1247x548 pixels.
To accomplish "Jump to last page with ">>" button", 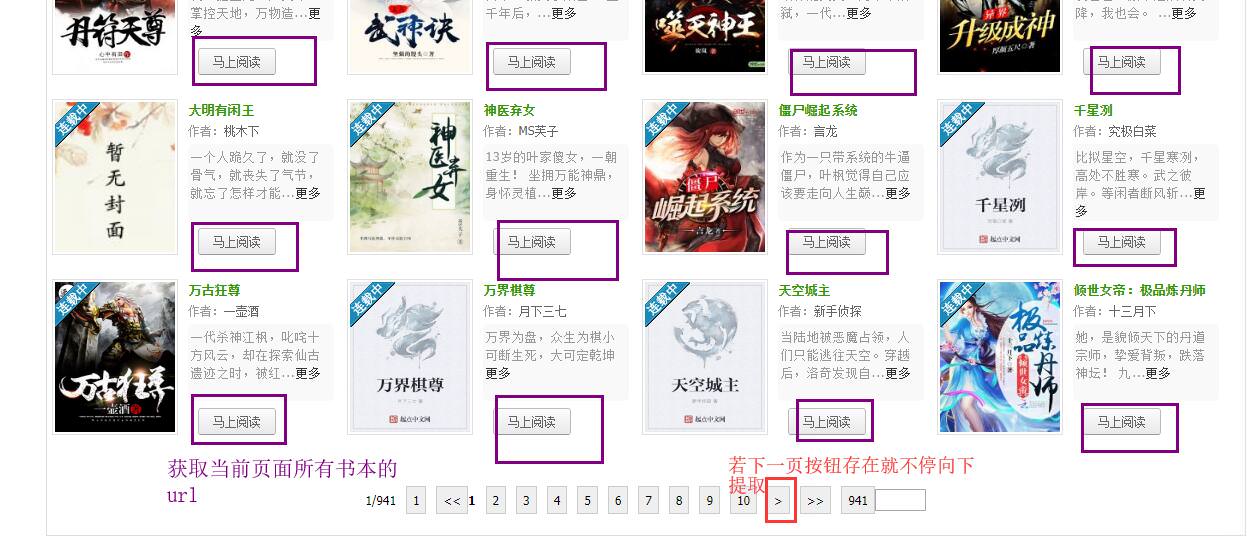I will 815,501.
